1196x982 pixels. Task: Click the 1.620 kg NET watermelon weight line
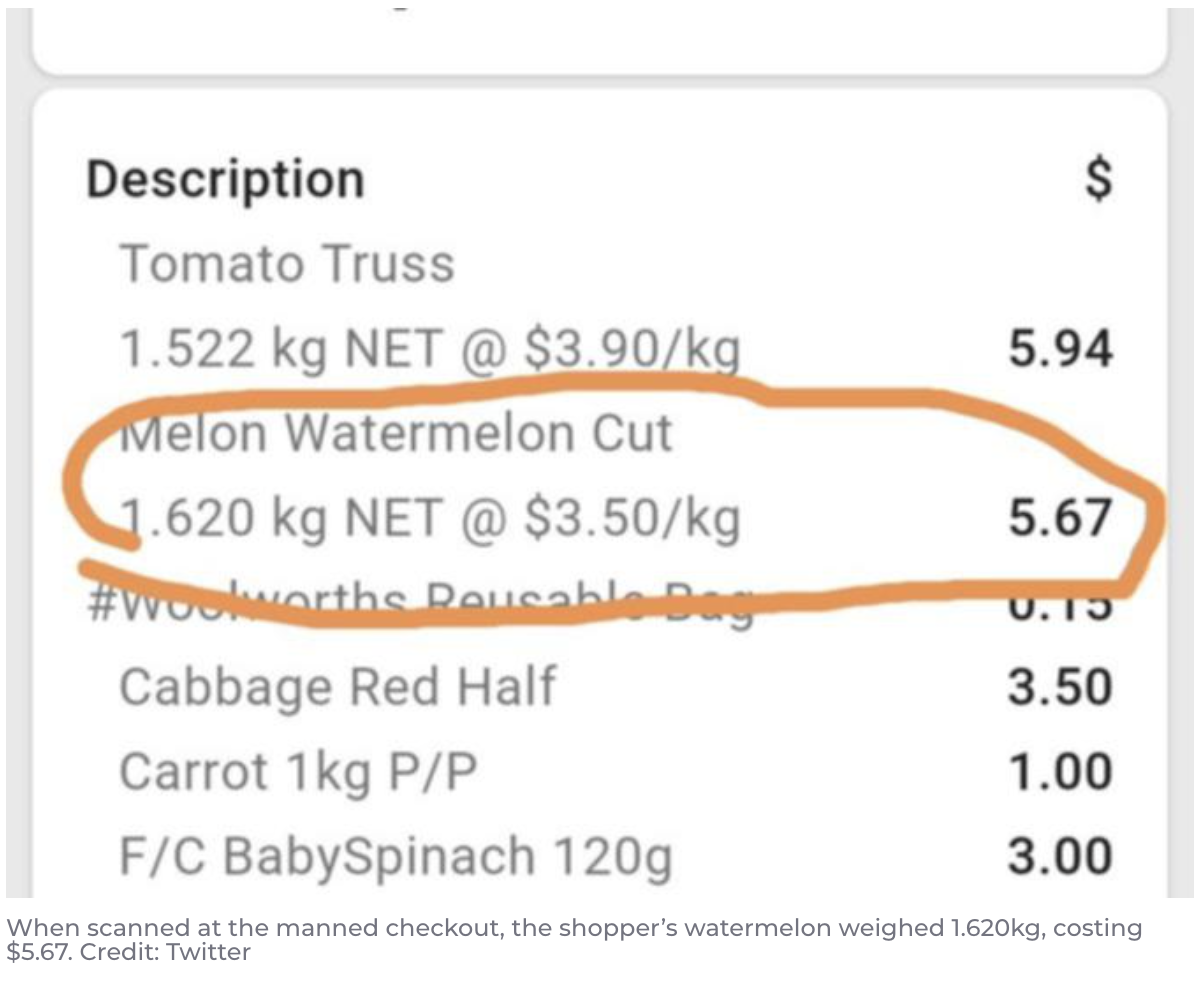coord(430,518)
